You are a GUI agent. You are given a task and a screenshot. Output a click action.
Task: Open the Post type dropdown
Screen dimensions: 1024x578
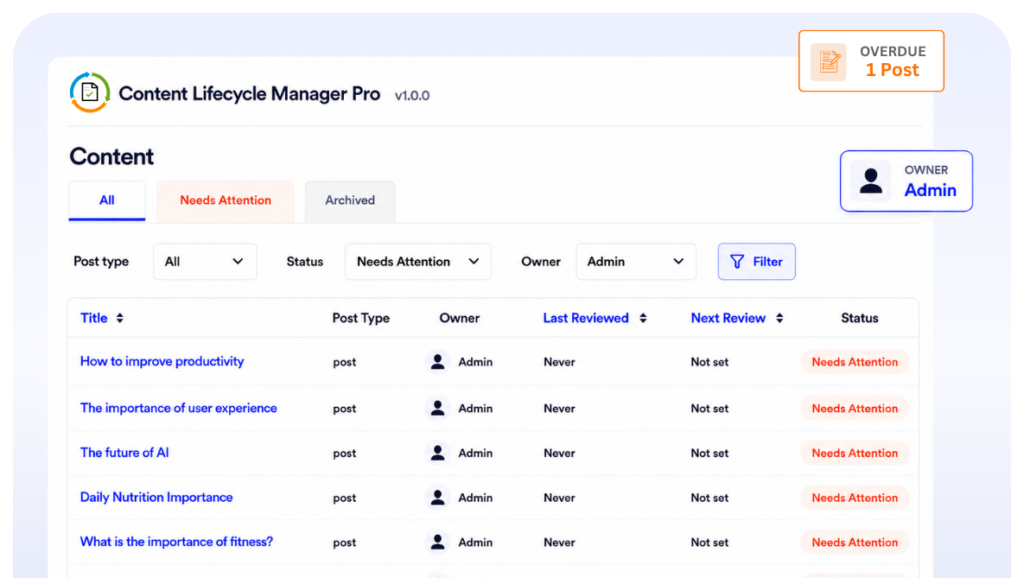coord(204,261)
